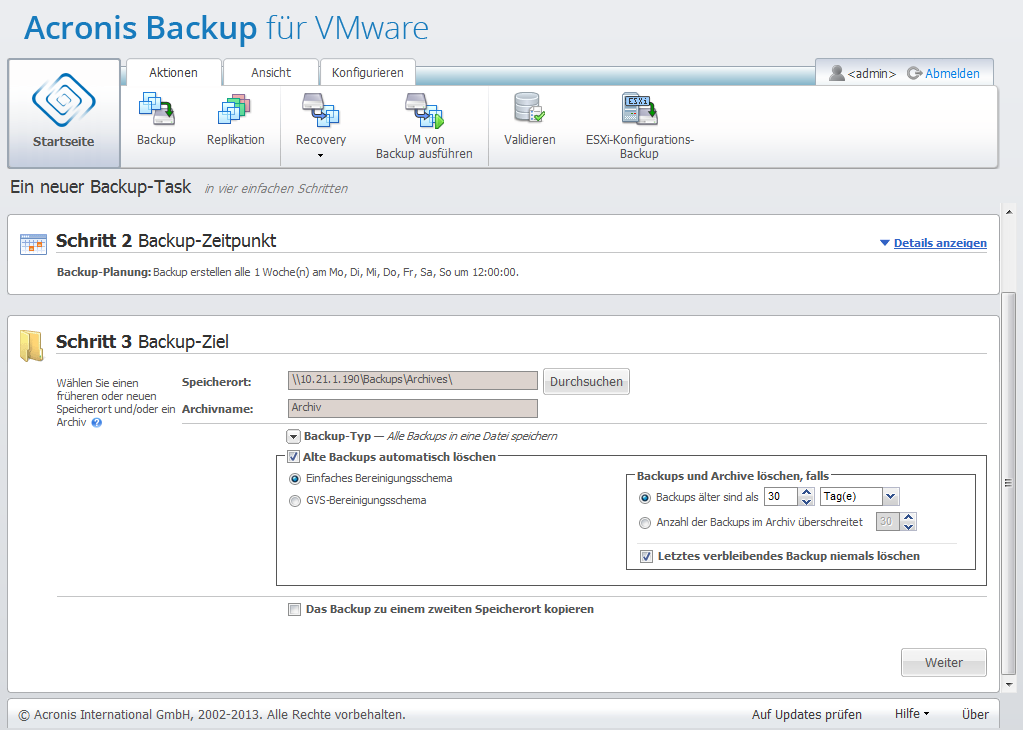Click the admin user icon

(x=836, y=72)
